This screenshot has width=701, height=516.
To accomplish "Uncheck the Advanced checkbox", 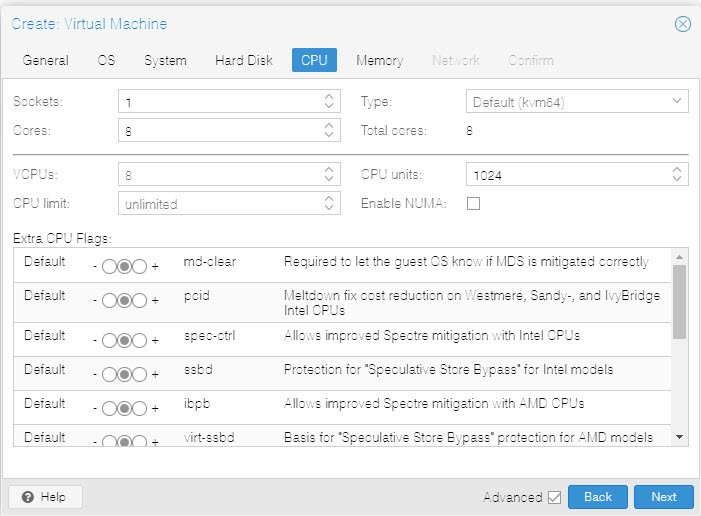I will tap(555, 497).
